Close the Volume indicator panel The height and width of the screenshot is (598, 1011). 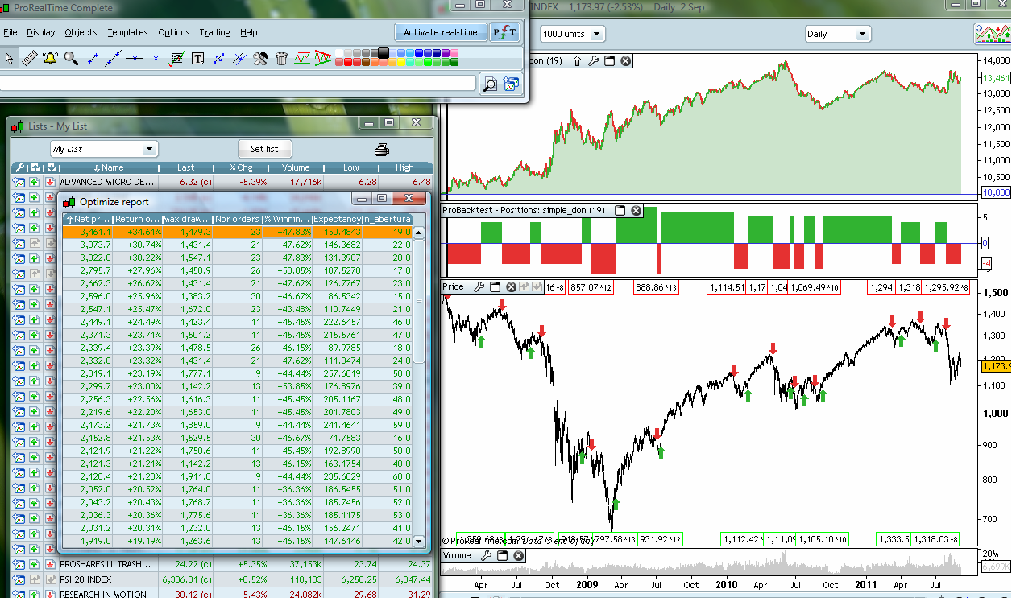[x=518, y=555]
